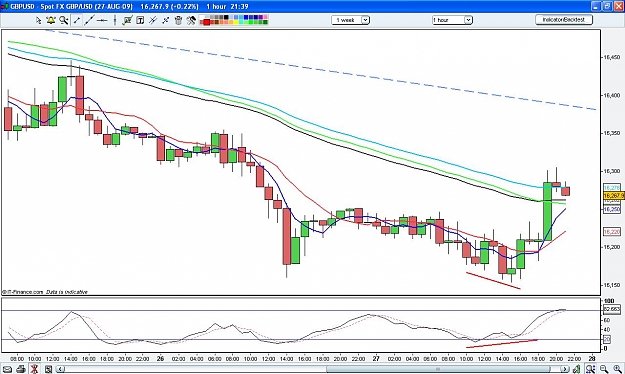
Task: Pick the vertical line drawing tool
Action: click(115, 20)
